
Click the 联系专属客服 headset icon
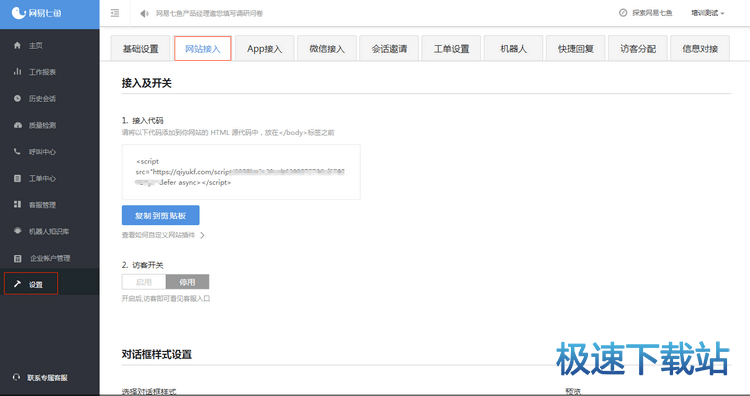pos(17,377)
